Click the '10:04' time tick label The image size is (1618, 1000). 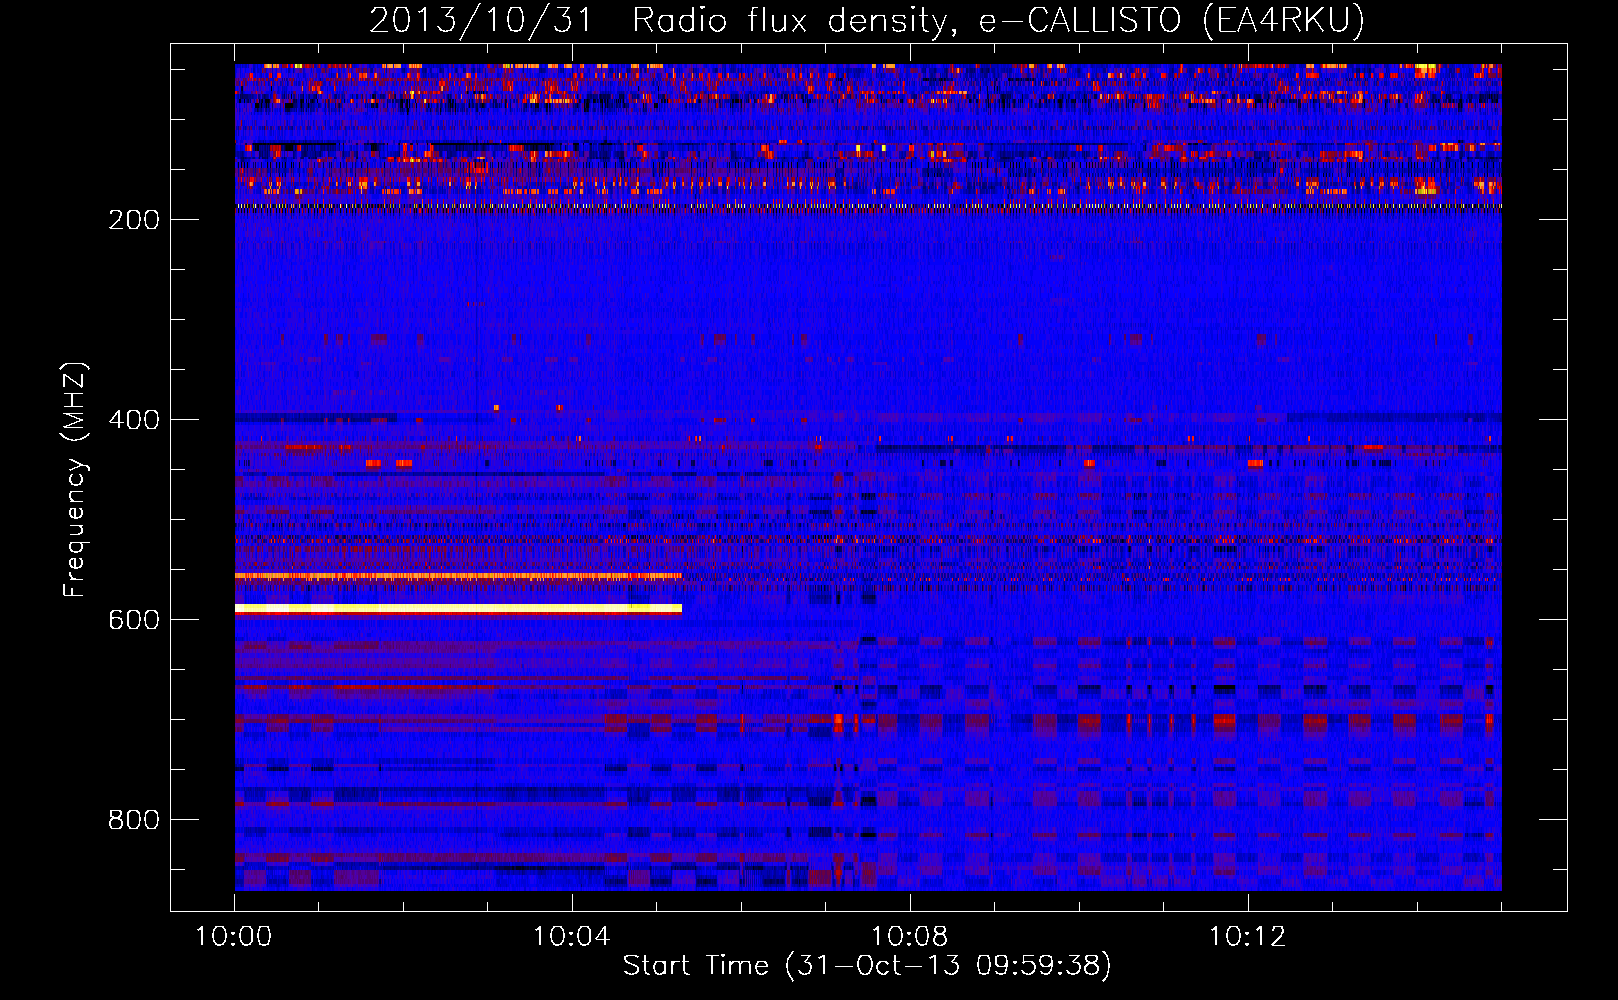572,937
